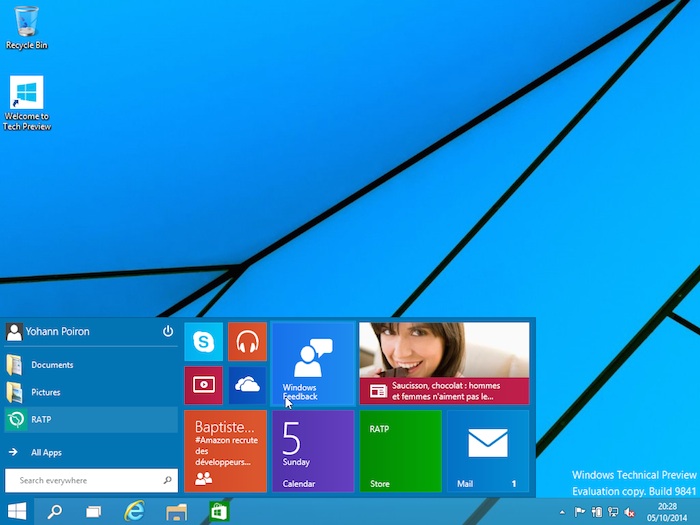Open the red Video tile
The width and height of the screenshot is (700, 525).
coord(203,385)
